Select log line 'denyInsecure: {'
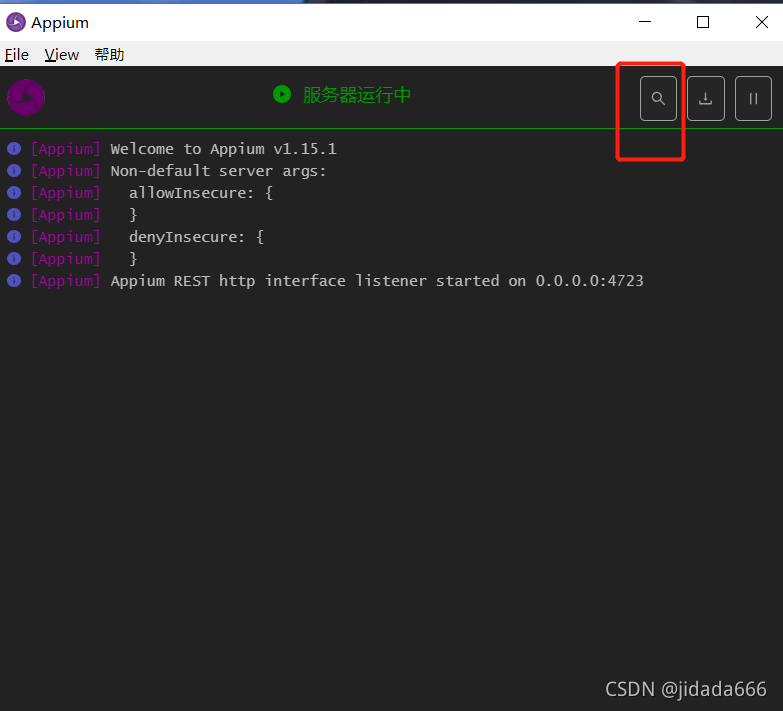 click(196, 237)
